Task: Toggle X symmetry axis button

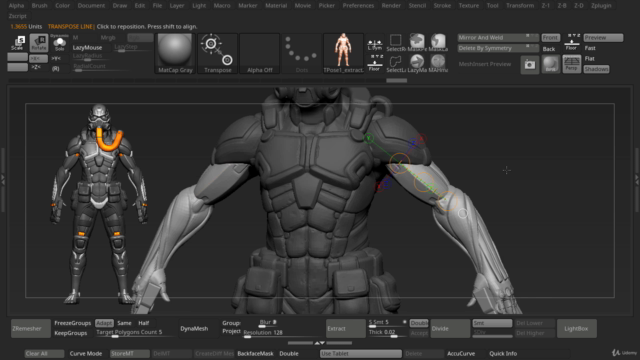Action: pos(38,58)
